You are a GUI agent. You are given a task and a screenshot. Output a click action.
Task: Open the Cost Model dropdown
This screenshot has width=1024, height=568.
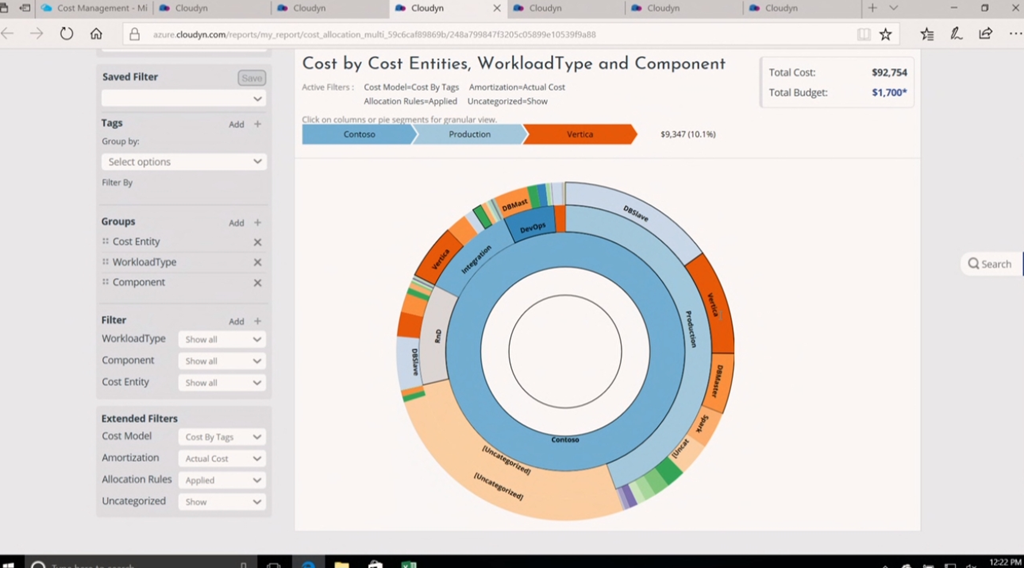point(222,437)
